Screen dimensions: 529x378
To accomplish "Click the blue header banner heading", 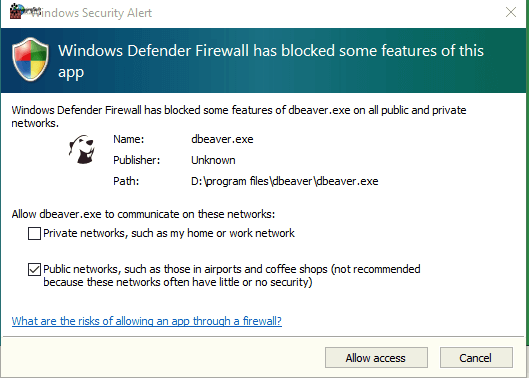I will (271, 61).
